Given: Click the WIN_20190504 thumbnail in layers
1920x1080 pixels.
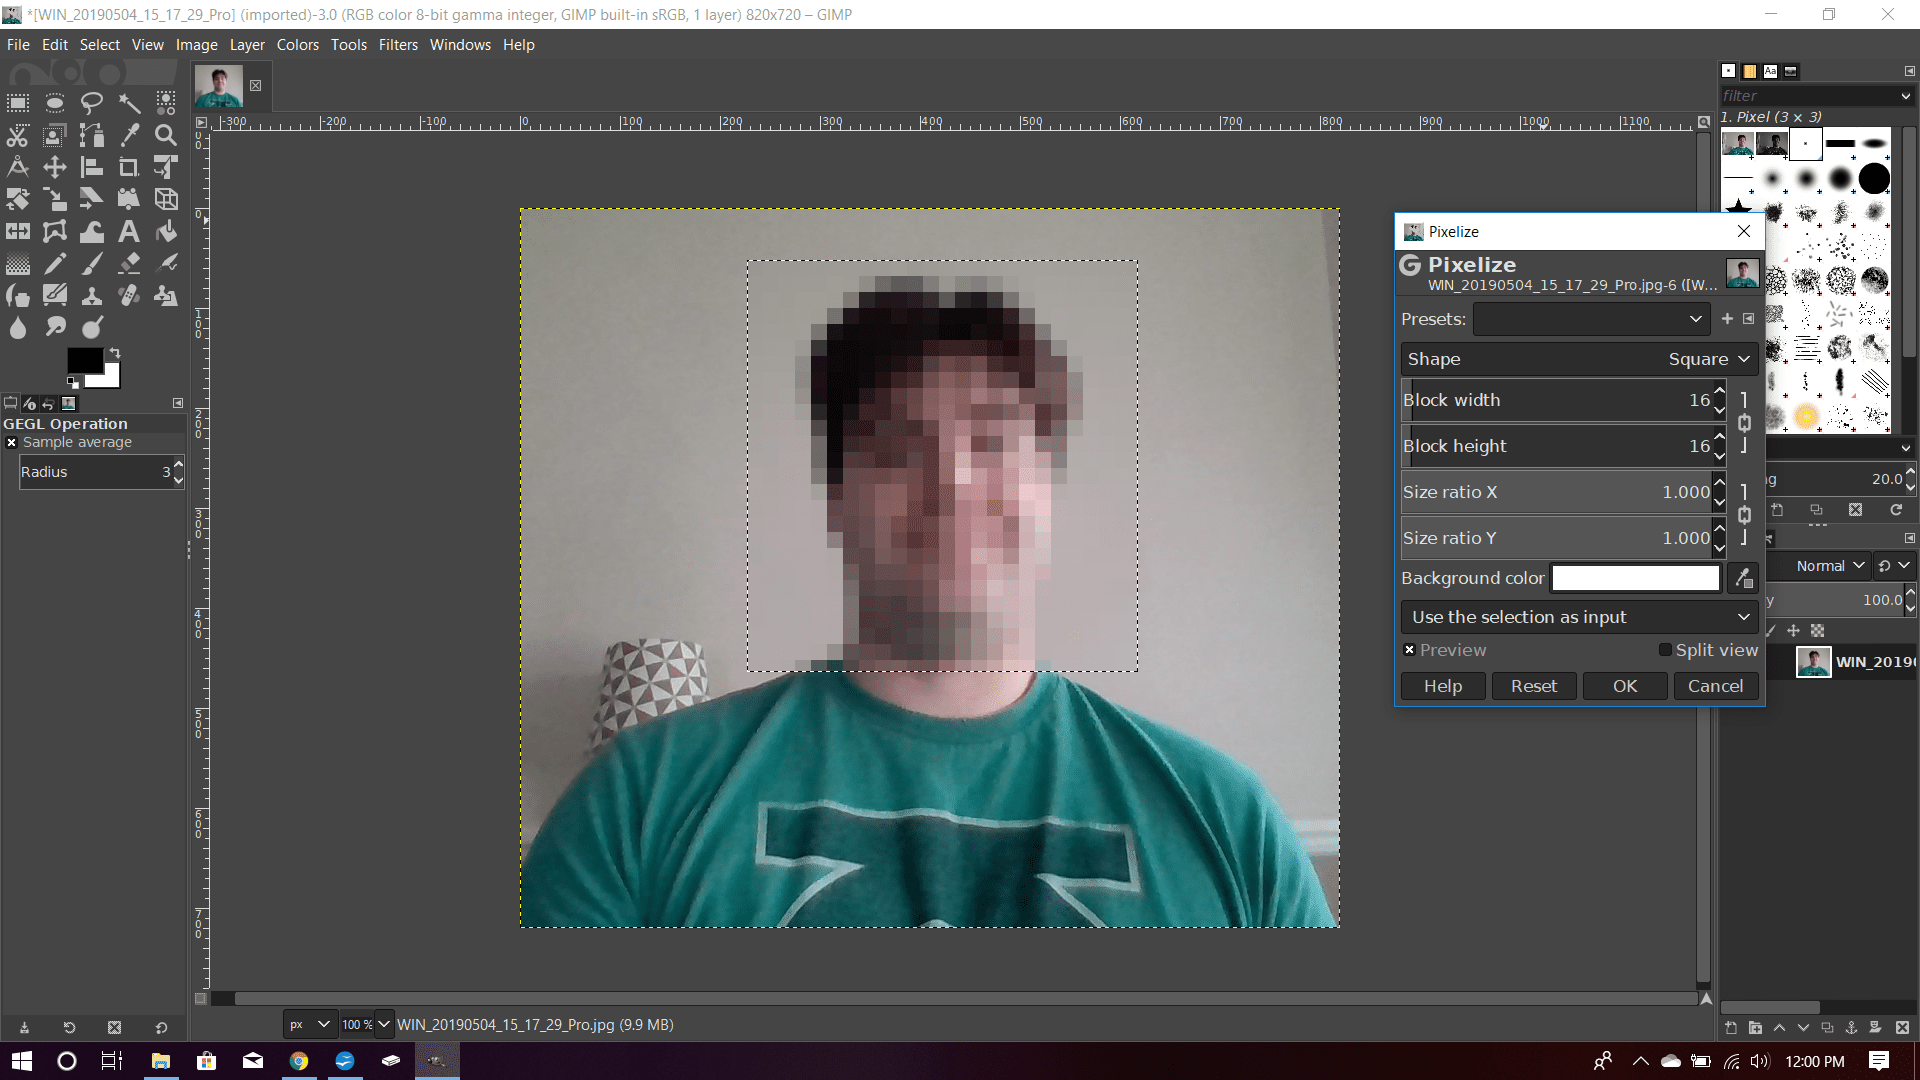Looking at the screenshot, I should pyautogui.click(x=1813, y=661).
